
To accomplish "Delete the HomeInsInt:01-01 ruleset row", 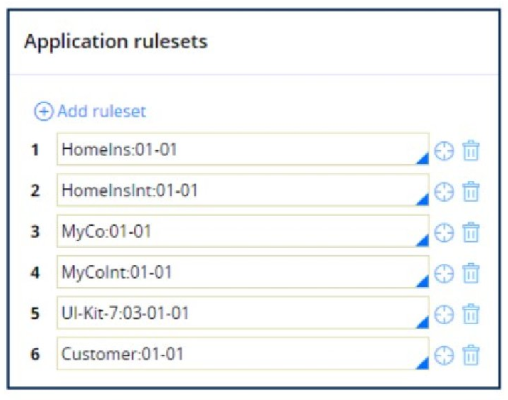I will 471,191.
